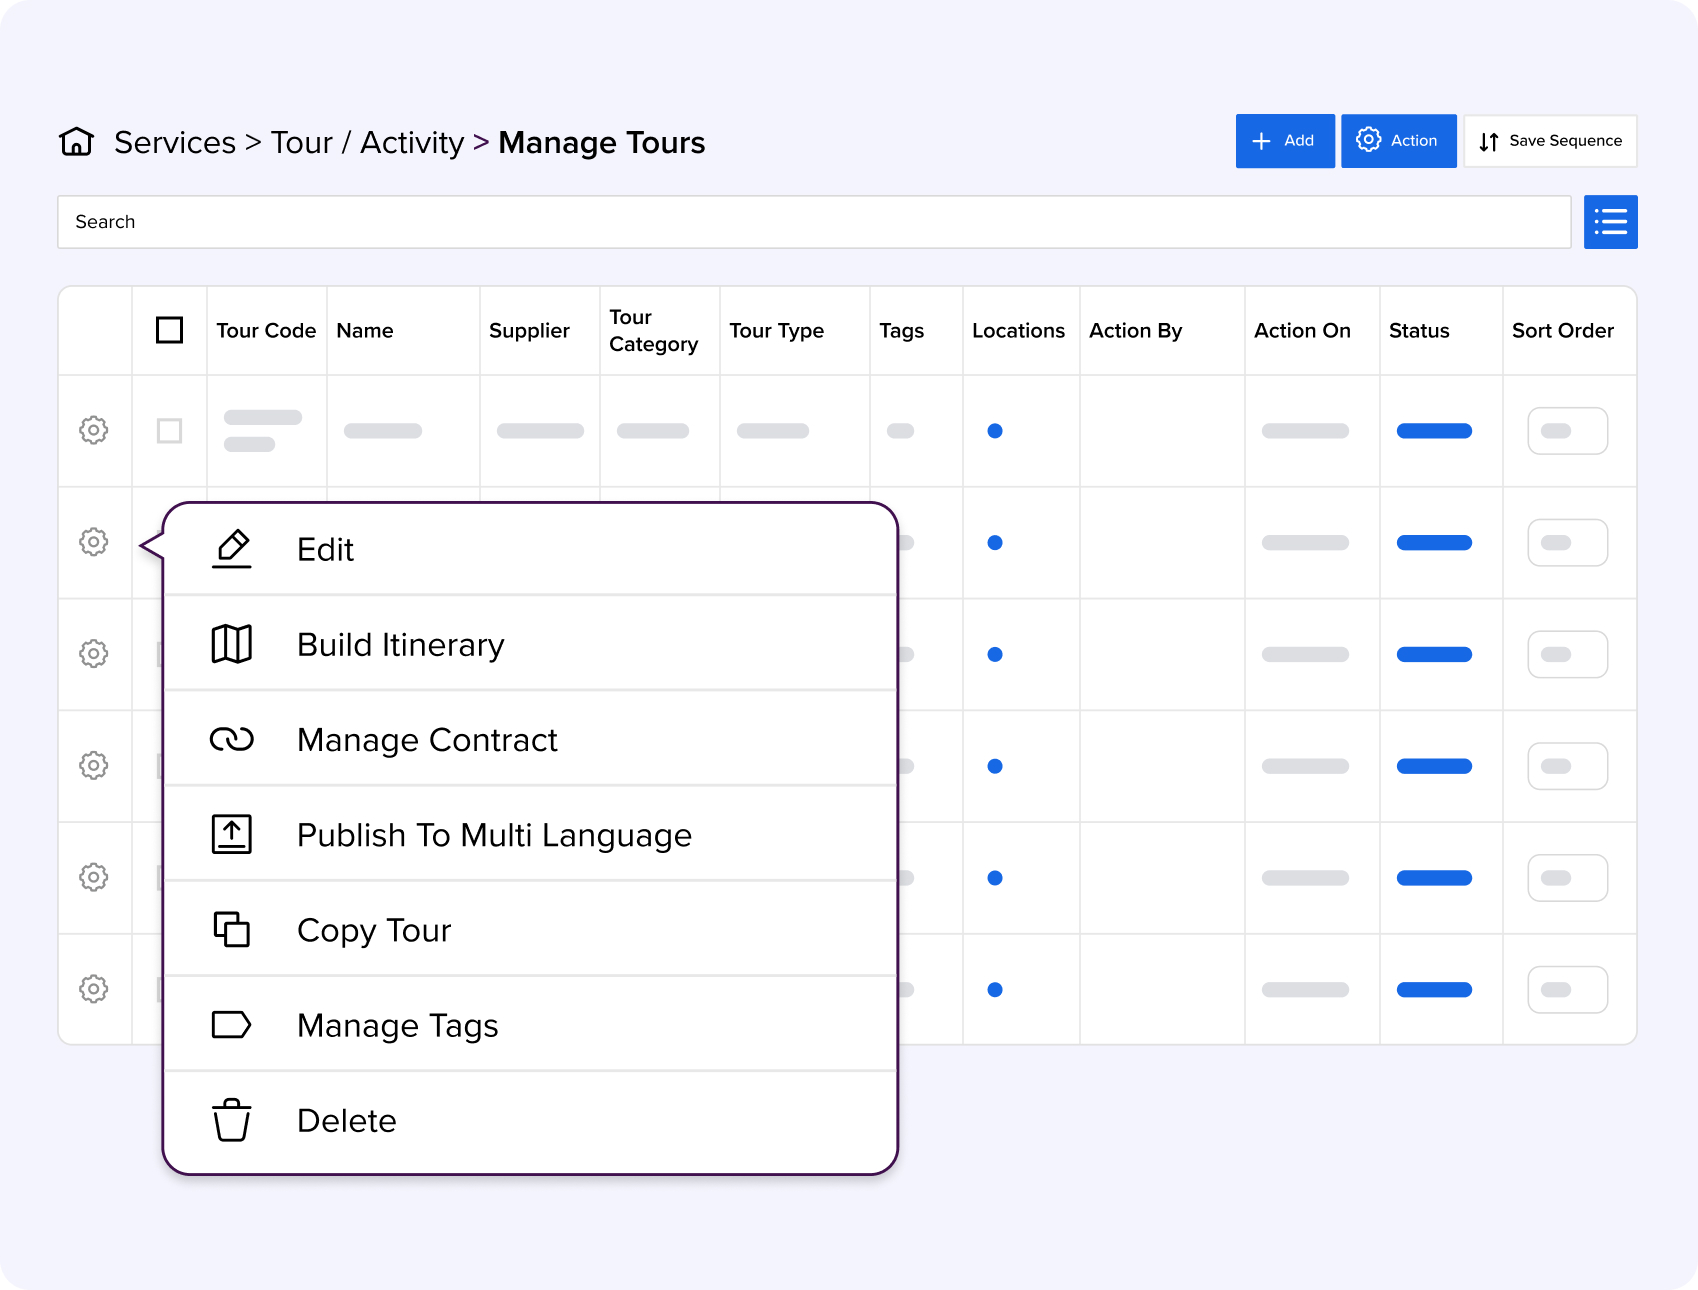This screenshot has height=1290, width=1698.
Task: Click second row sort order input box
Action: point(1568,543)
